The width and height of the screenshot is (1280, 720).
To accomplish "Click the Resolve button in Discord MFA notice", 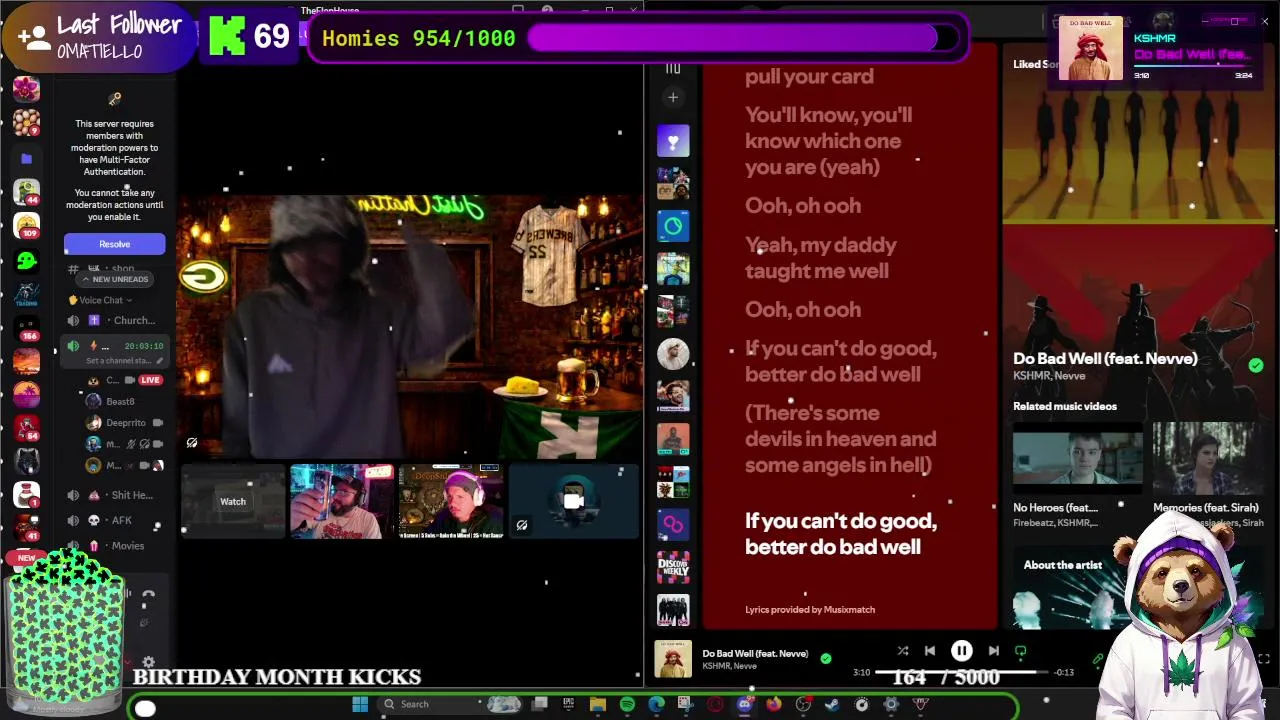I will 114,244.
